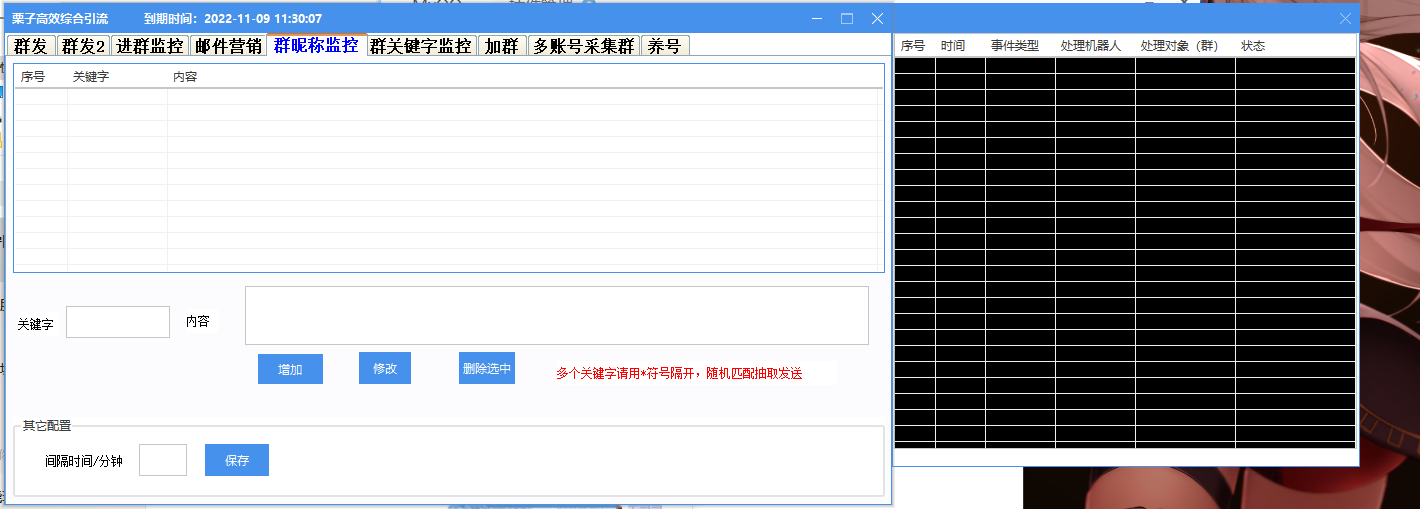
Task: Open the 邮件营销 tab
Action: pyautogui.click(x=228, y=46)
